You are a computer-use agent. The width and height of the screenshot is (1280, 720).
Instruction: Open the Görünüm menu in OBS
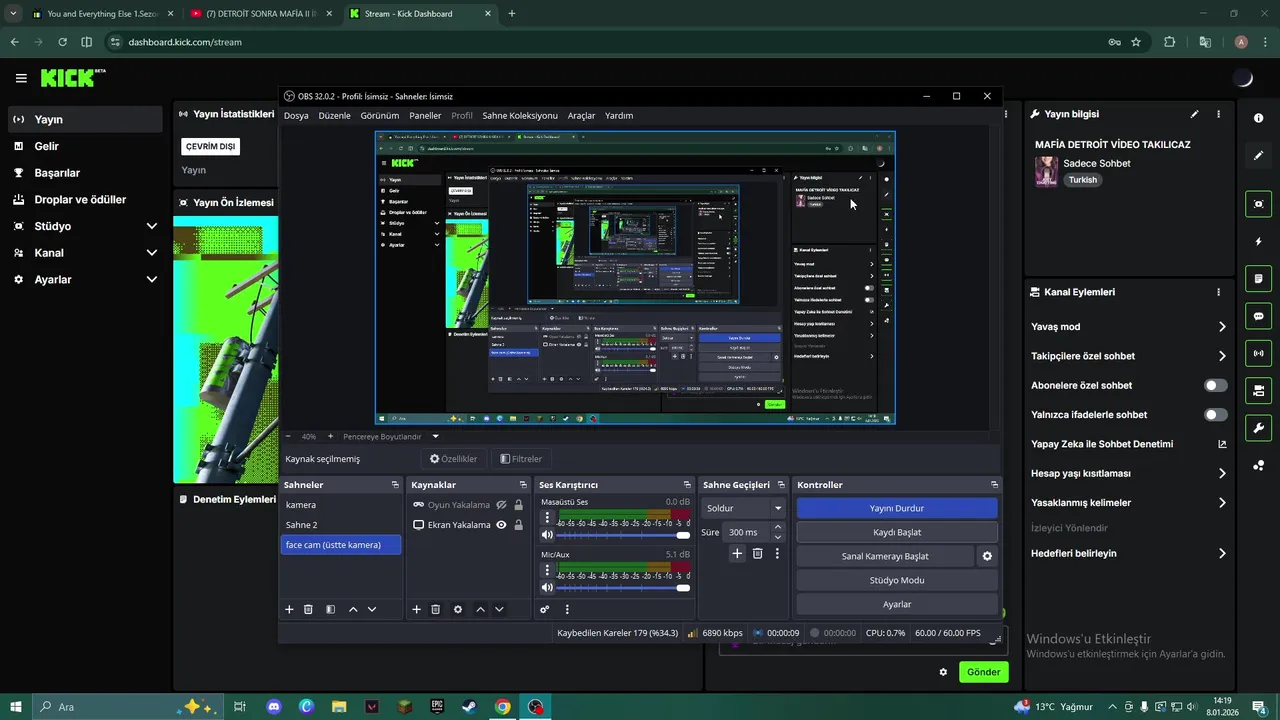click(380, 116)
